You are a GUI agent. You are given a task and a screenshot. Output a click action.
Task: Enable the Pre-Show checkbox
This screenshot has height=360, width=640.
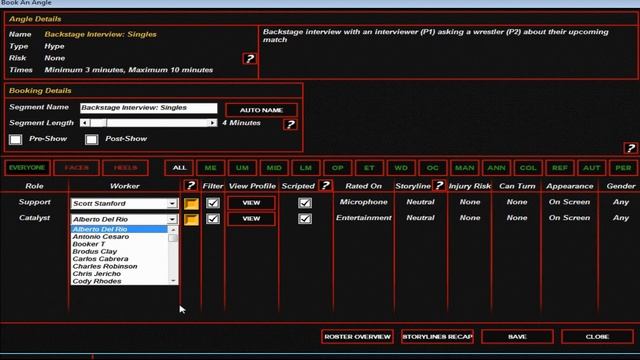pos(16,140)
